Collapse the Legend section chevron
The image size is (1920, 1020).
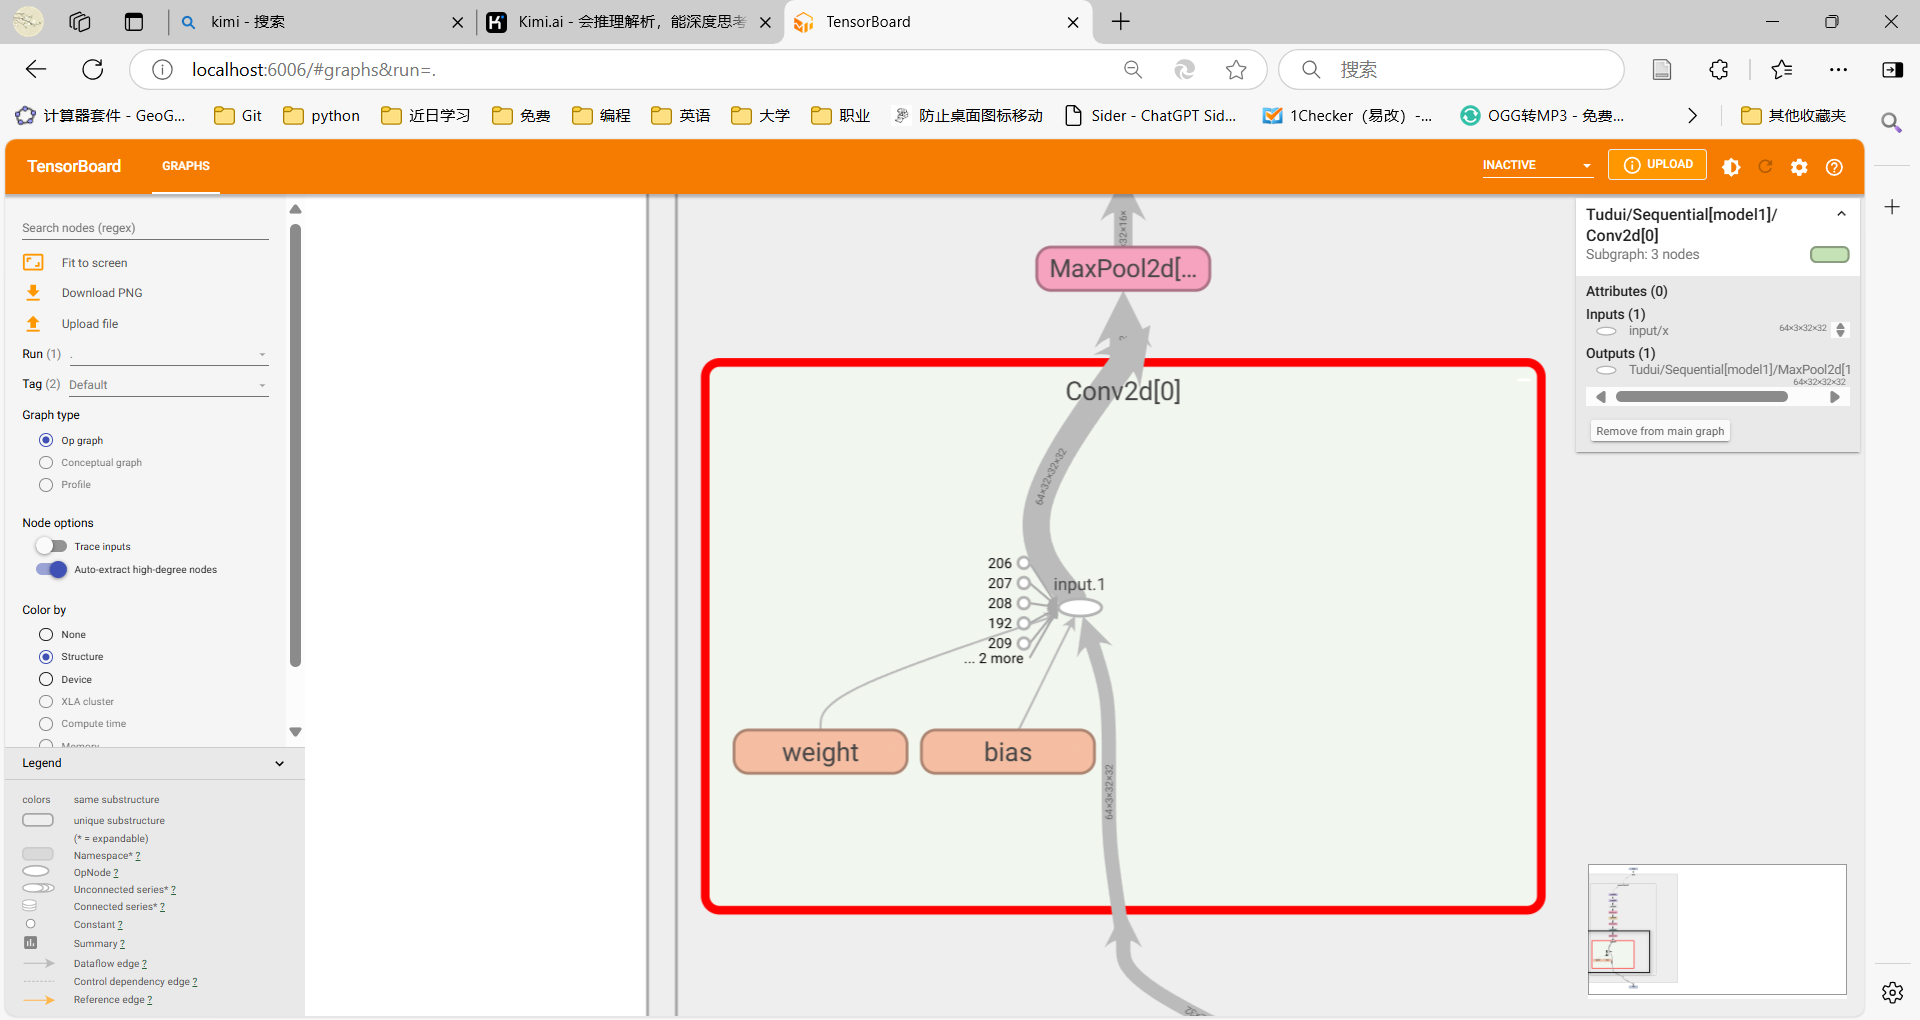coord(279,763)
